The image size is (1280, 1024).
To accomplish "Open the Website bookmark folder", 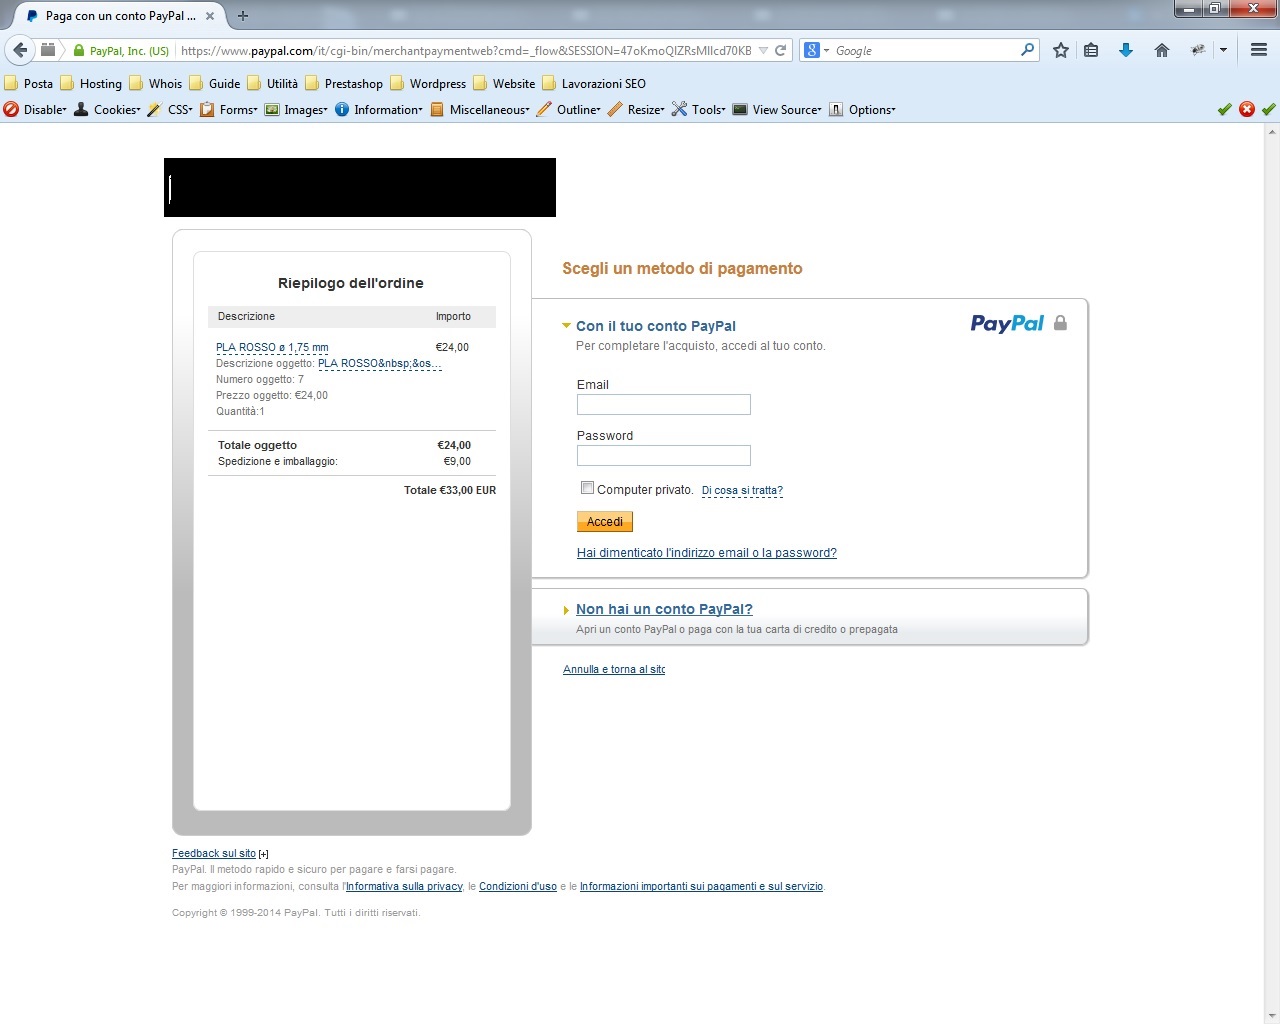I will click(504, 83).
